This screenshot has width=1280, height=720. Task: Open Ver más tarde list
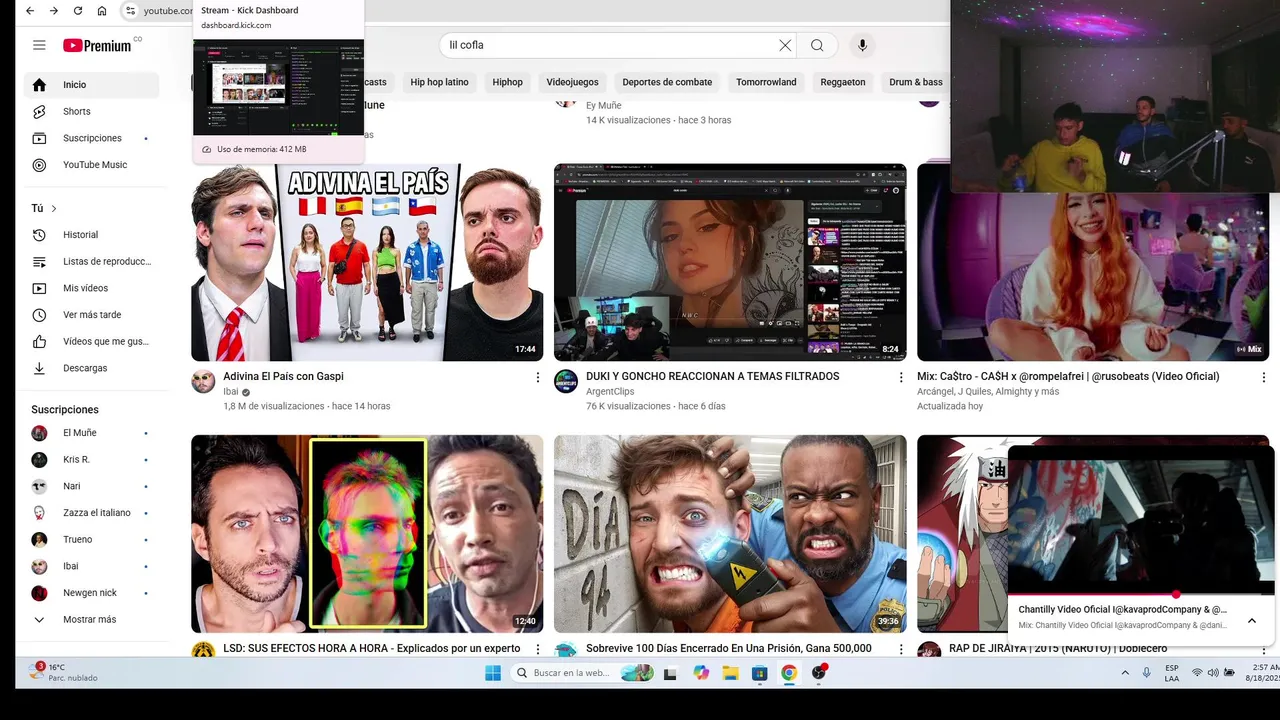tap(91, 315)
